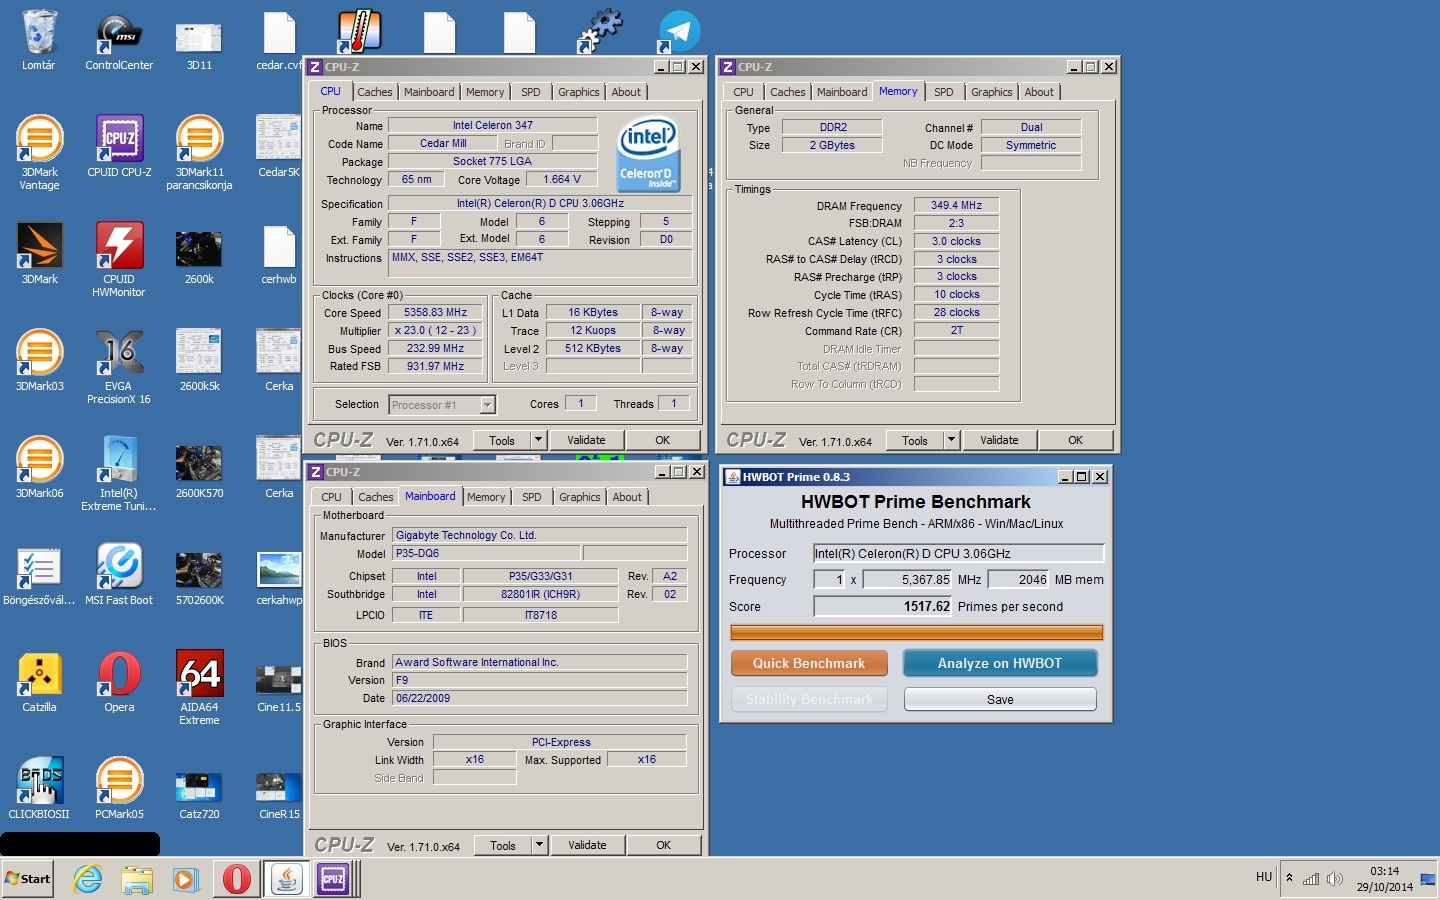Open the thermometer app desktop shortcut

coord(359,32)
